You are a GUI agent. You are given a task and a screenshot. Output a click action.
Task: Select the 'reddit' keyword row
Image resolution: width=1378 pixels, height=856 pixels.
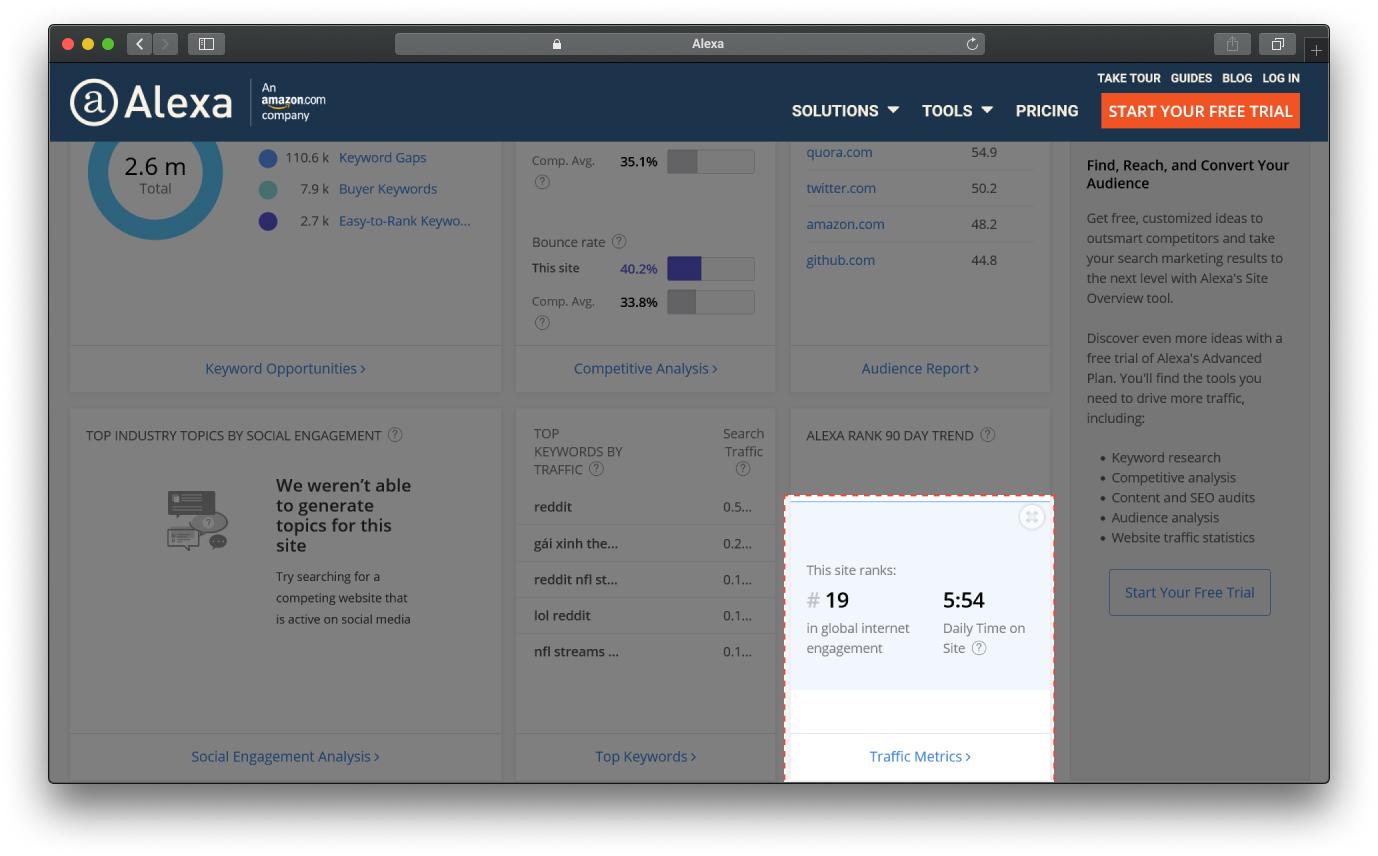click(x=645, y=507)
